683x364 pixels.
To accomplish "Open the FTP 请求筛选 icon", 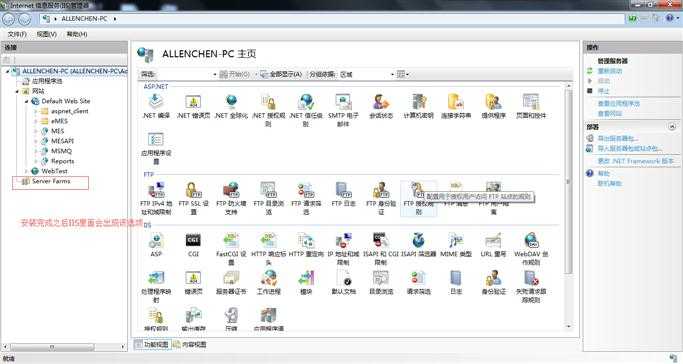I will [x=306, y=190].
